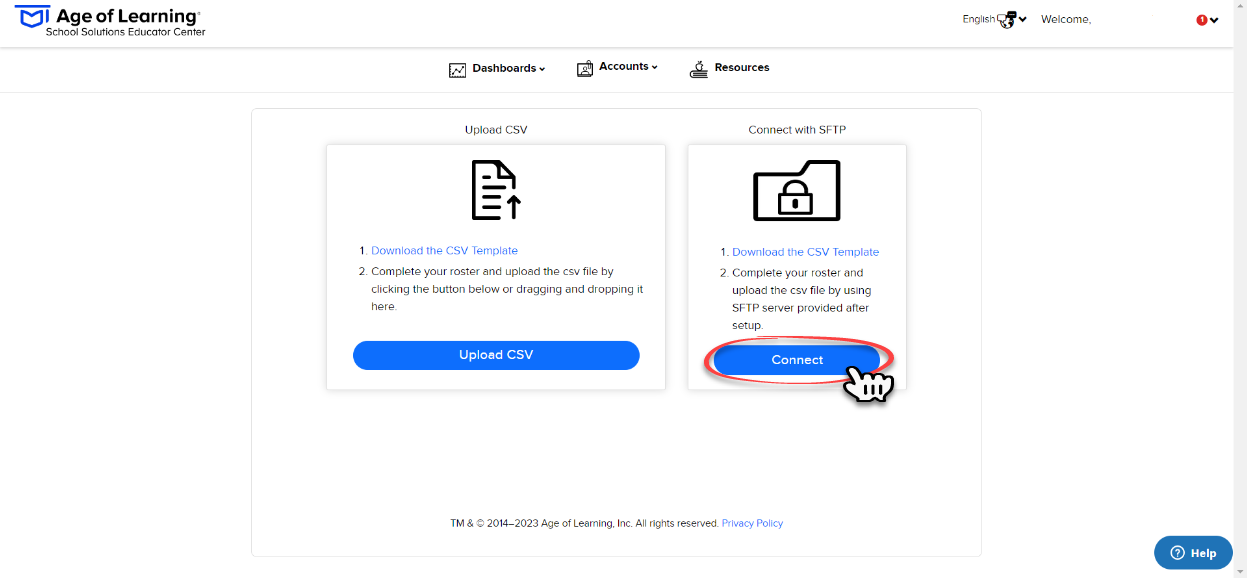Click the language globe icon beside English
Viewport: 1247px width, 578px height.
pos(1007,20)
